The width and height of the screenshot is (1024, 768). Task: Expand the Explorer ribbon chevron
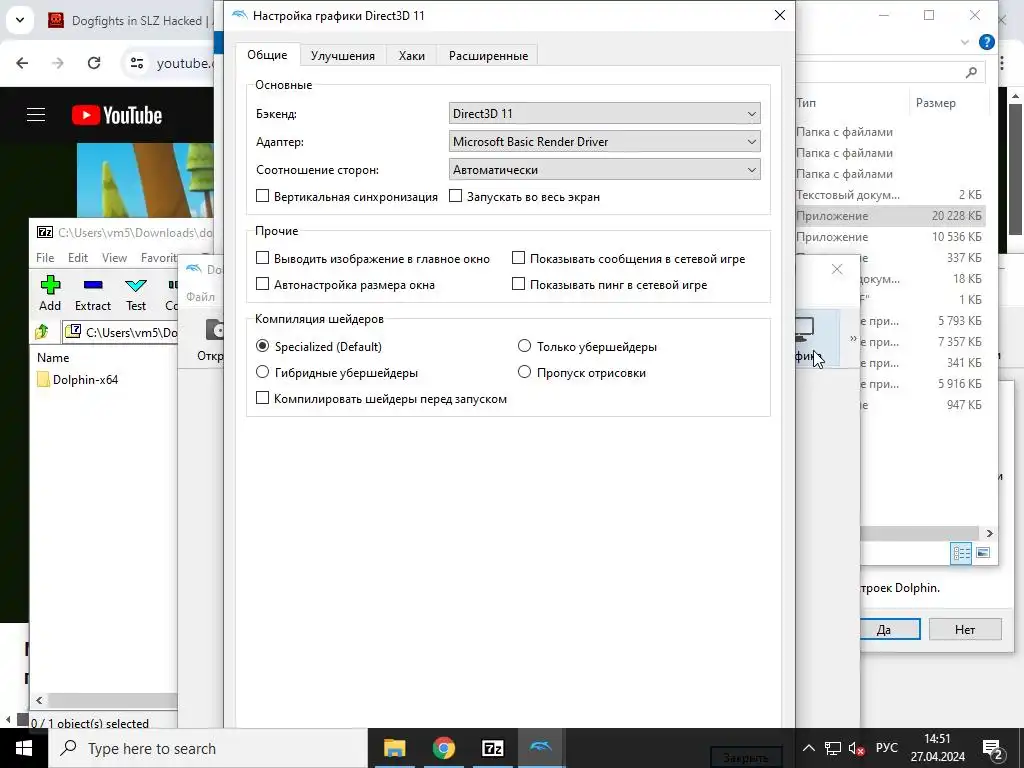pyautogui.click(x=965, y=42)
